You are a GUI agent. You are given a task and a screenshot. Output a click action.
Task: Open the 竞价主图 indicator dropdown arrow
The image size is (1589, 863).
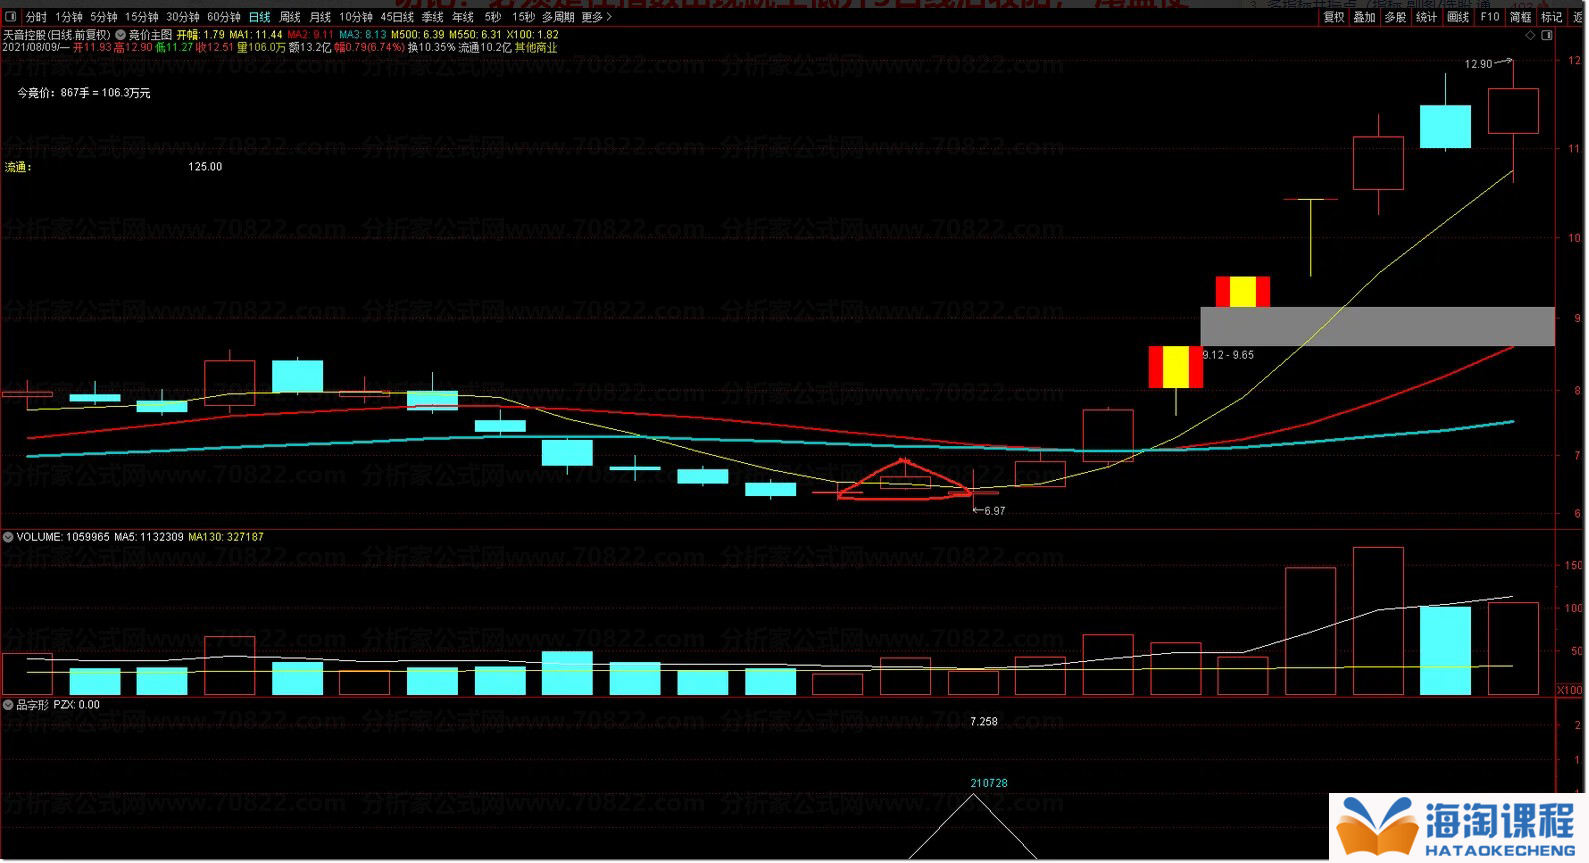[x=121, y=34]
